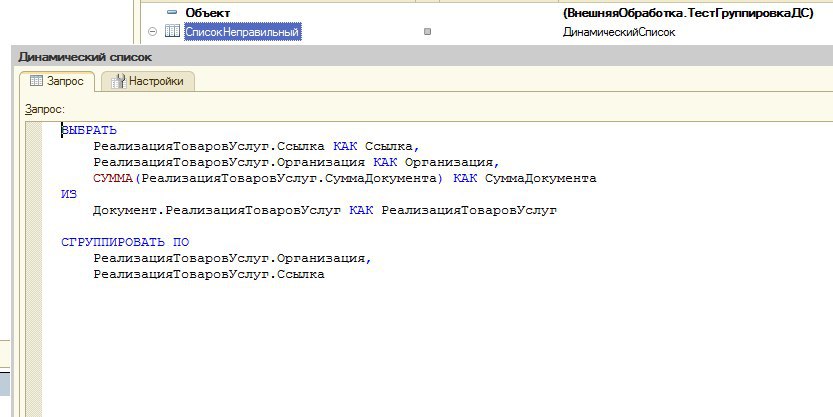Viewport: 833px width, 417px height.
Task: Click the СУММА function keyword
Action: coord(113,178)
